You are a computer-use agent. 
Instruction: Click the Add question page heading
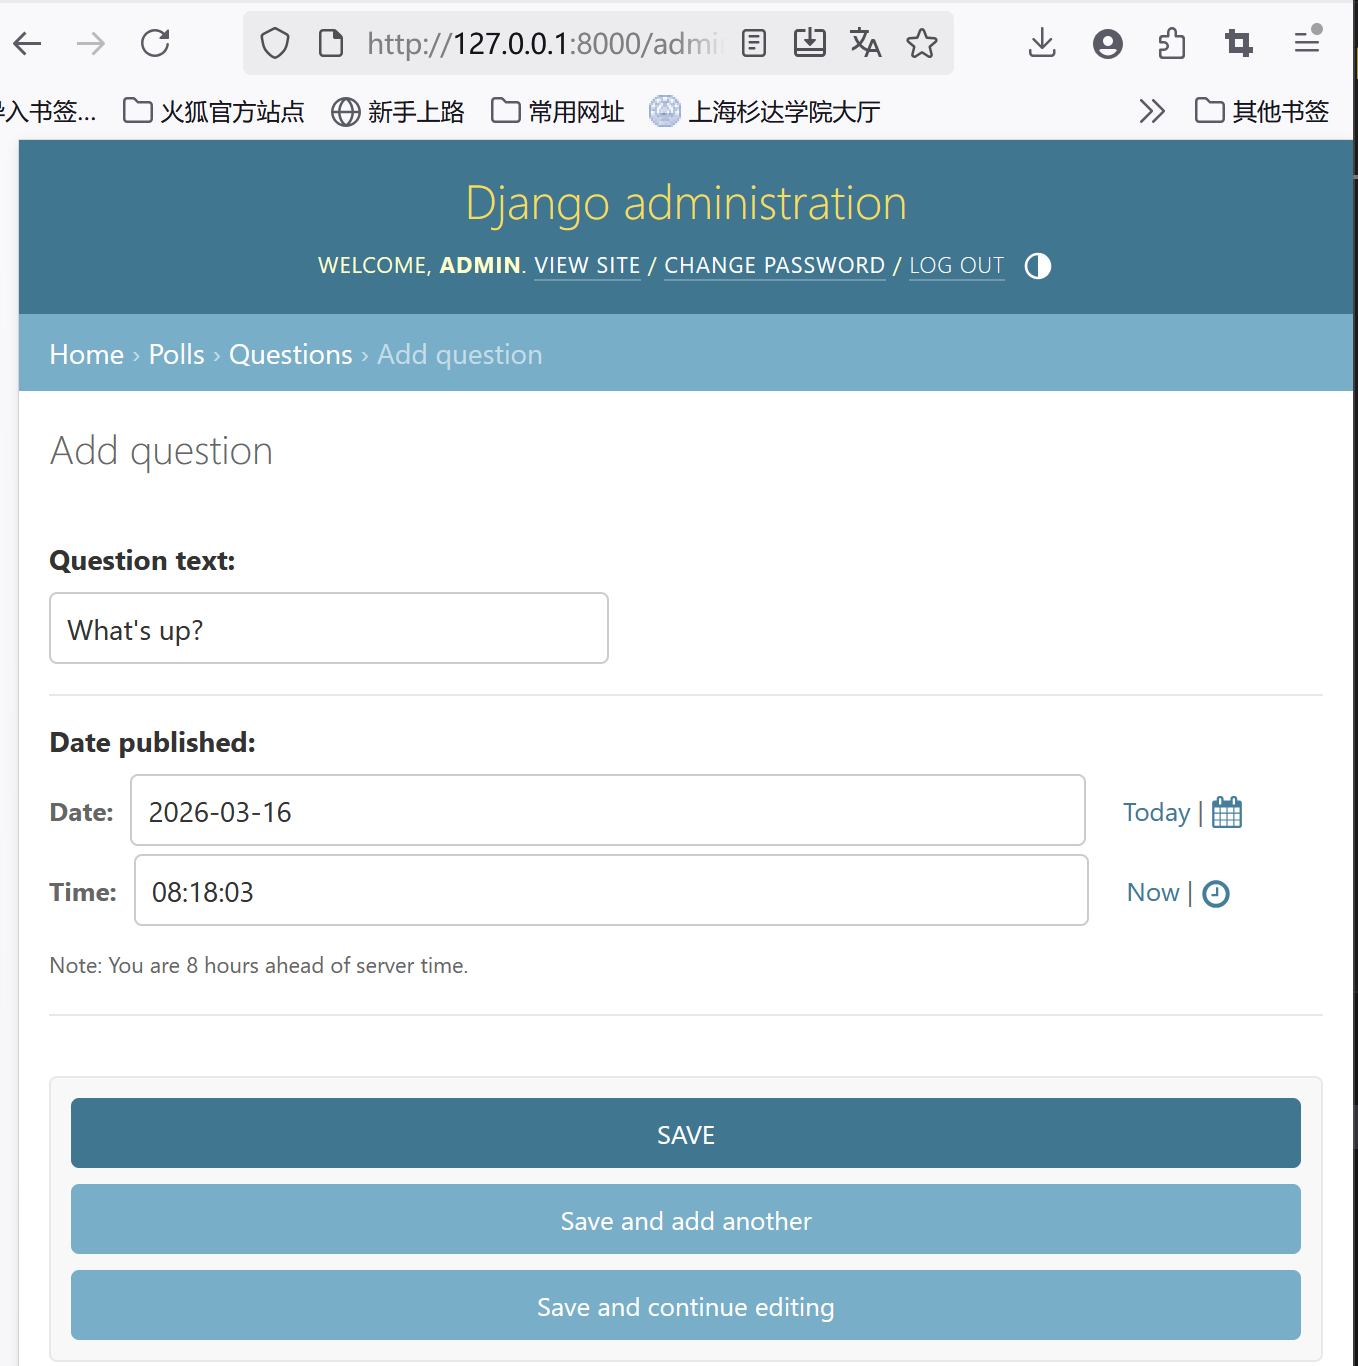(162, 451)
